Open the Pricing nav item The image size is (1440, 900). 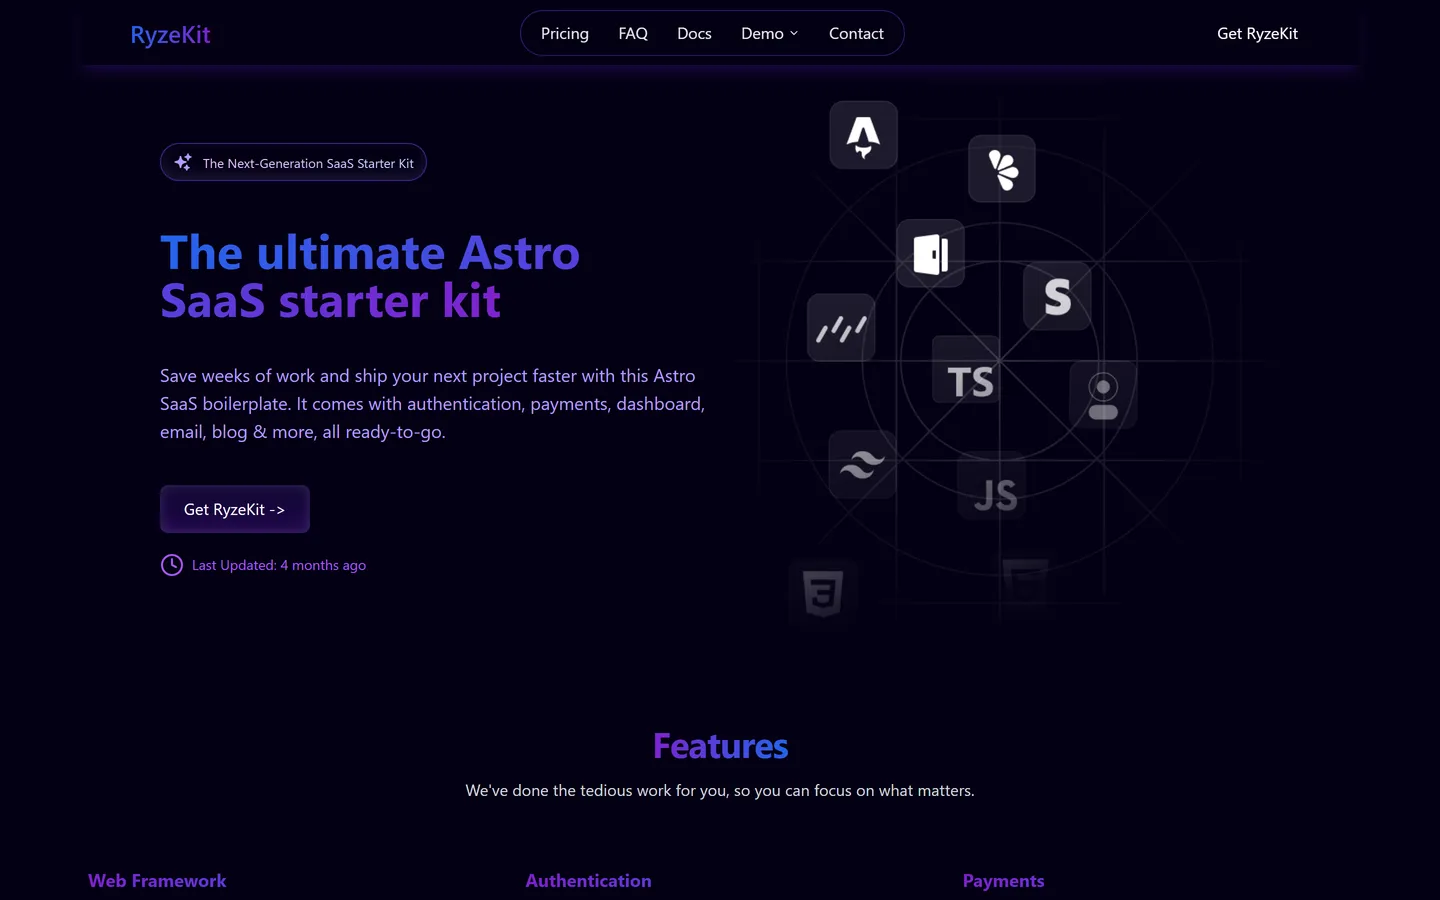pos(565,33)
